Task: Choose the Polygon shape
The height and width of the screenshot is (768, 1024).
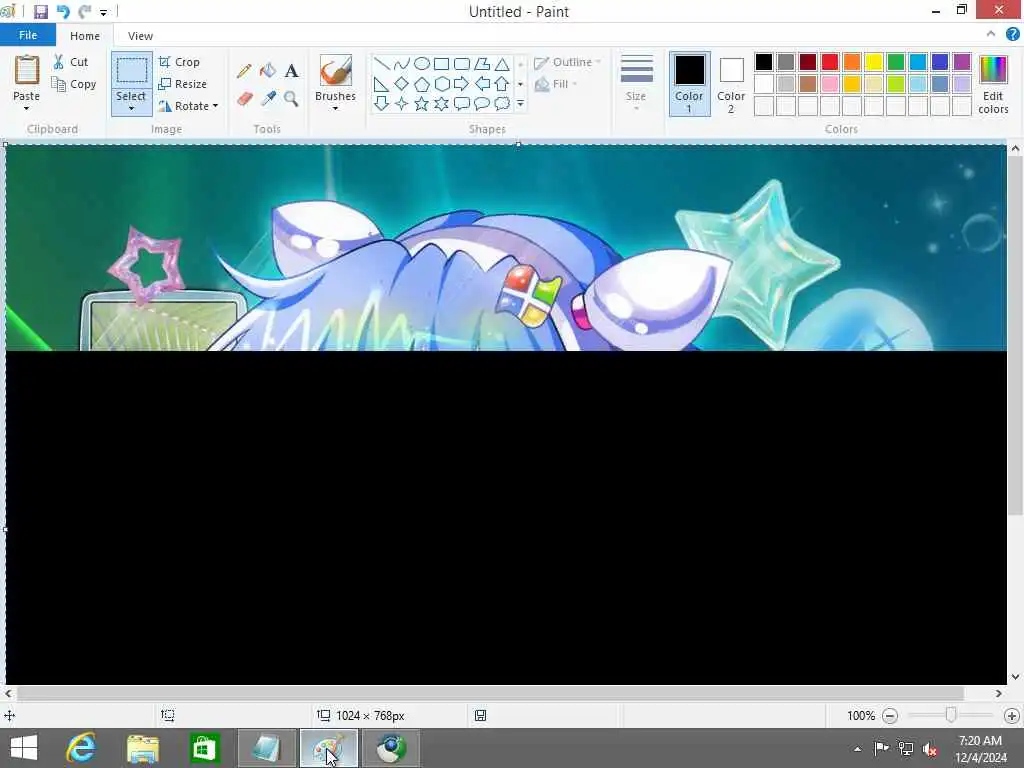Action: pos(482,63)
